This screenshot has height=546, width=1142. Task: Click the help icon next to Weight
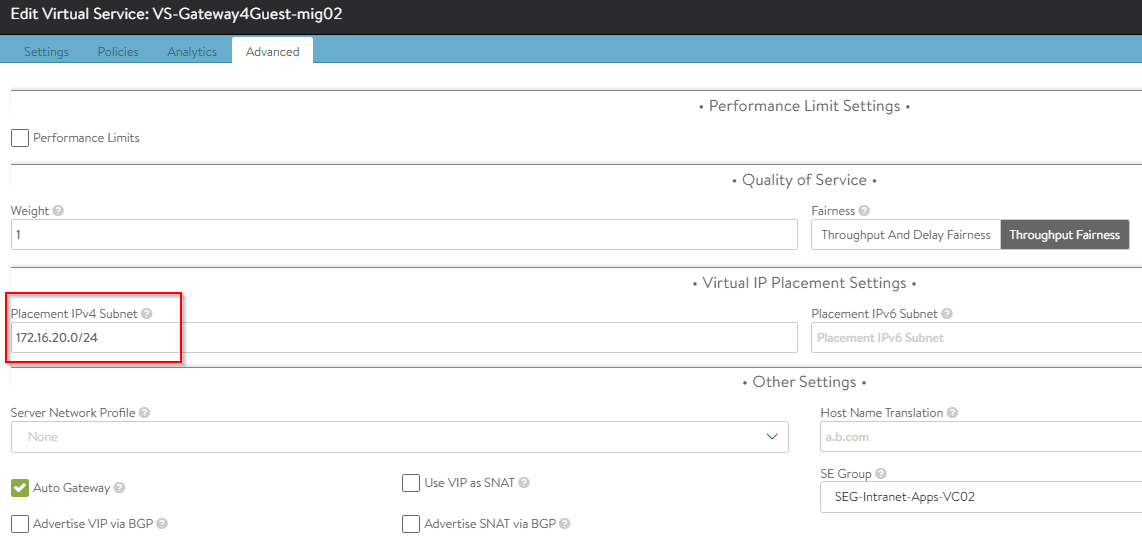(x=58, y=210)
